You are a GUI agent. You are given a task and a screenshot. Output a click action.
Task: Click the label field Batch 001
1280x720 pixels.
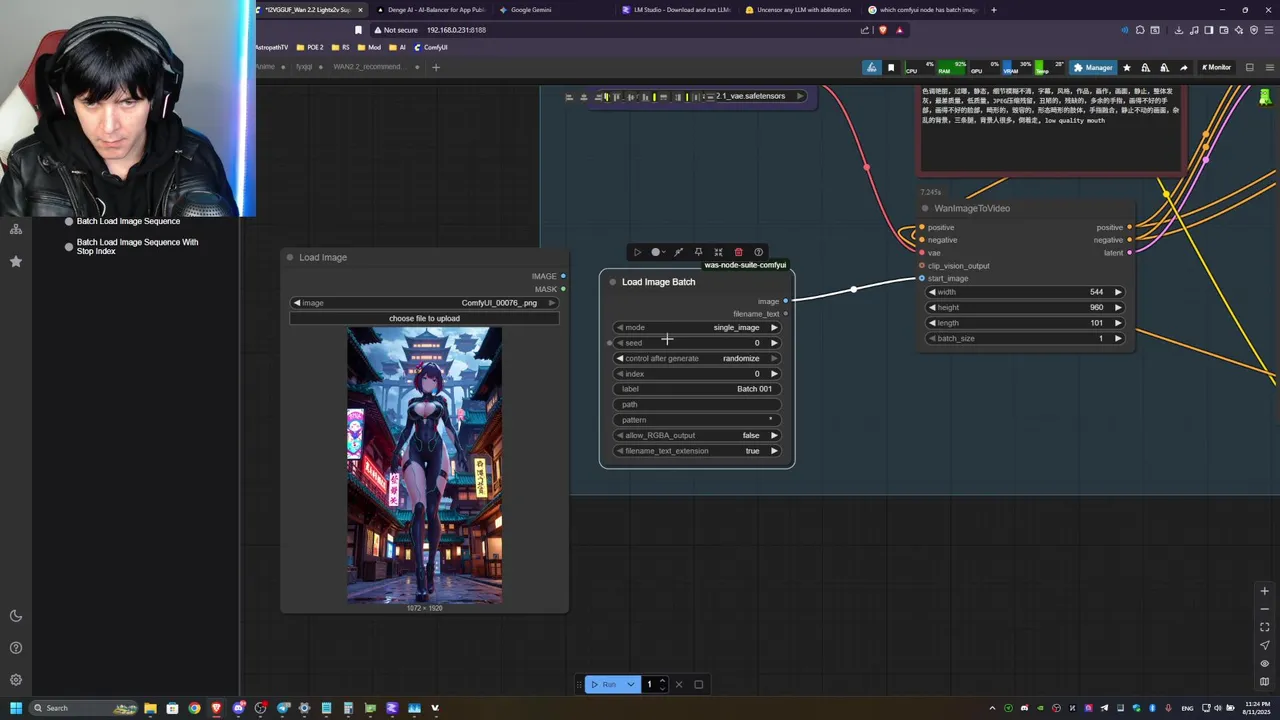pos(697,389)
